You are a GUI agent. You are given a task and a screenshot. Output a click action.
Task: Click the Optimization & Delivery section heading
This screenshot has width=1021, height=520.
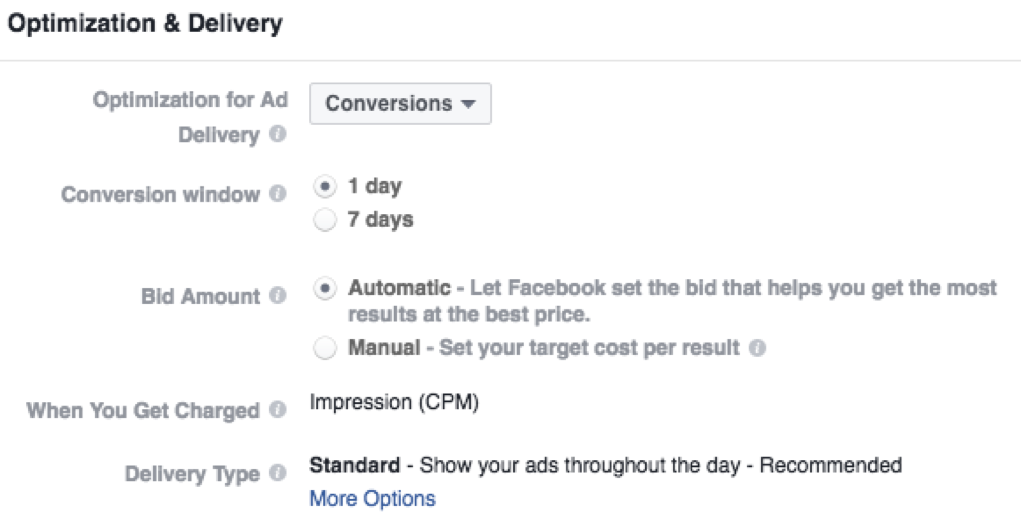[145, 23]
